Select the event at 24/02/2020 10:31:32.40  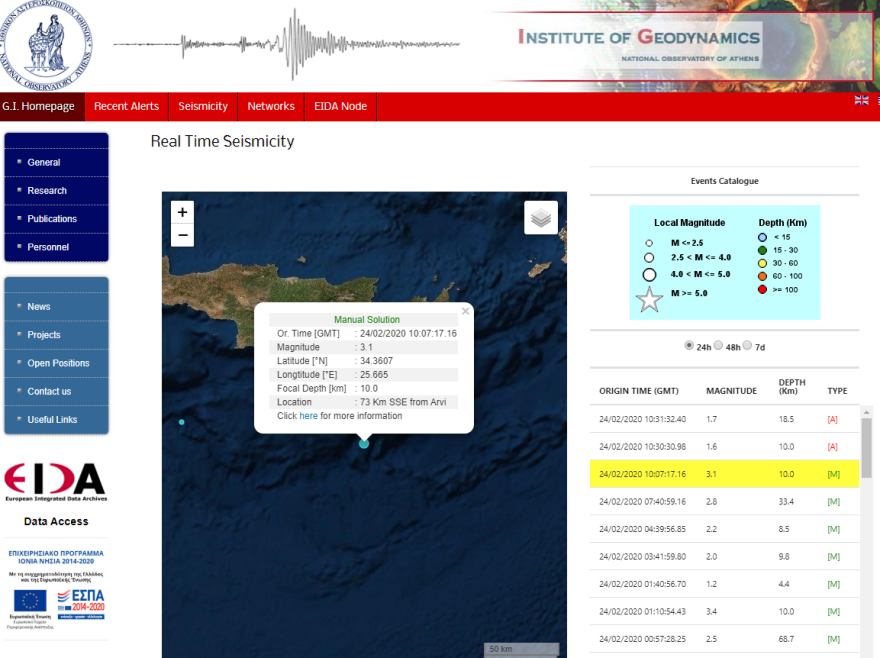[725, 419]
